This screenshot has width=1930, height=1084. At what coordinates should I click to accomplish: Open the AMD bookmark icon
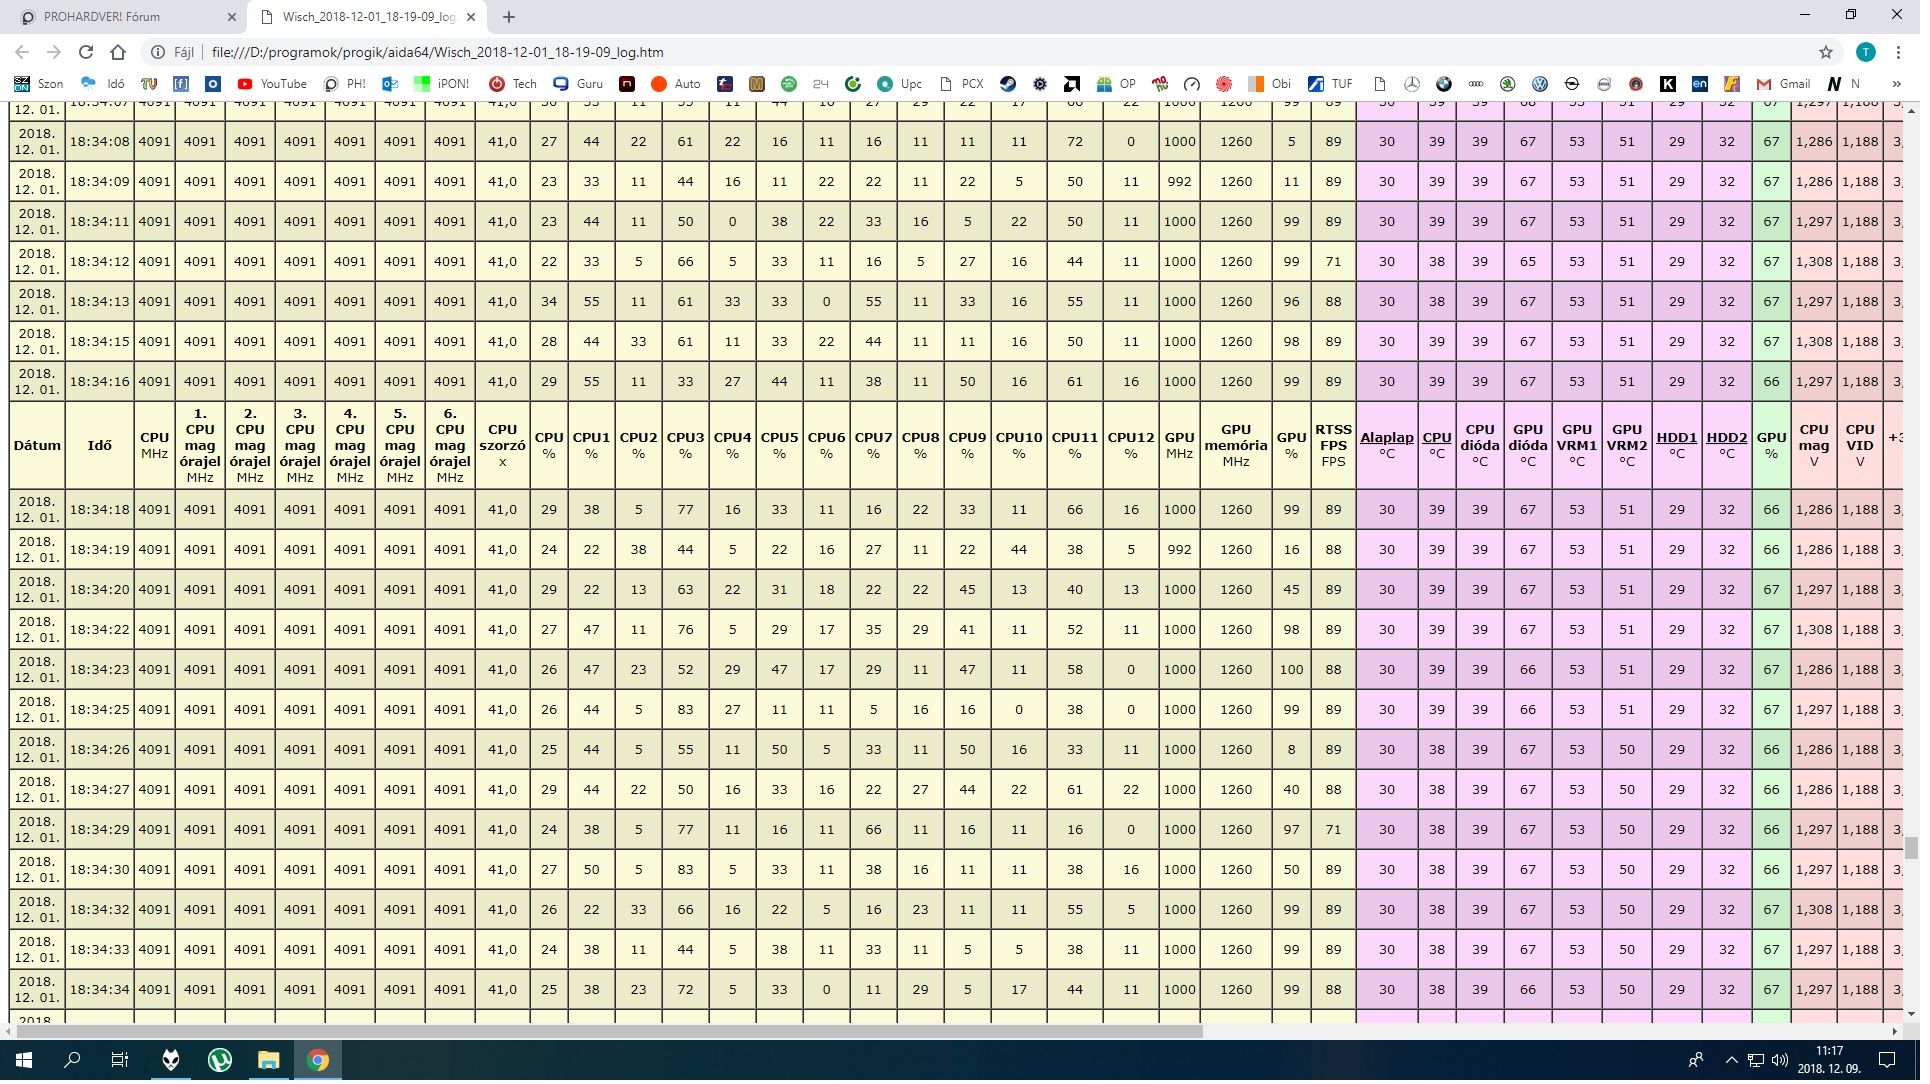click(x=1072, y=84)
